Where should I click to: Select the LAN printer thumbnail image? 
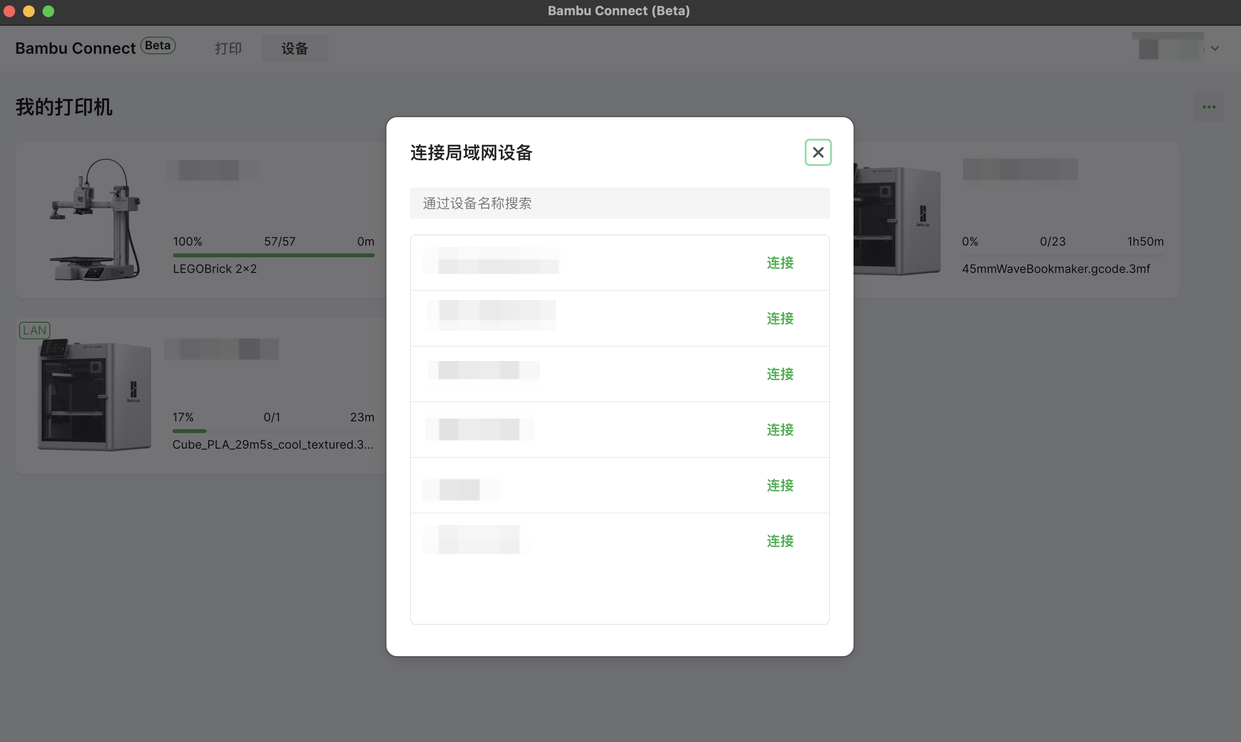(95, 395)
